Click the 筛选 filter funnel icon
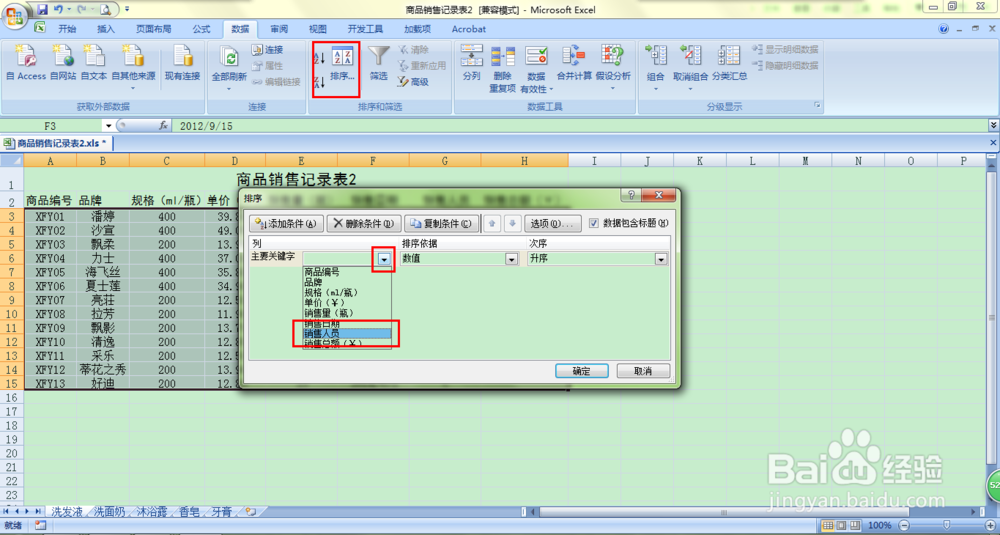 coord(379,62)
